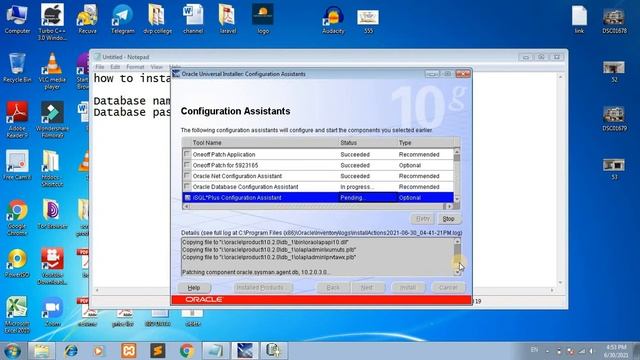Open the logo image on desktop
640x360 pixels.
(x=263, y=20)
